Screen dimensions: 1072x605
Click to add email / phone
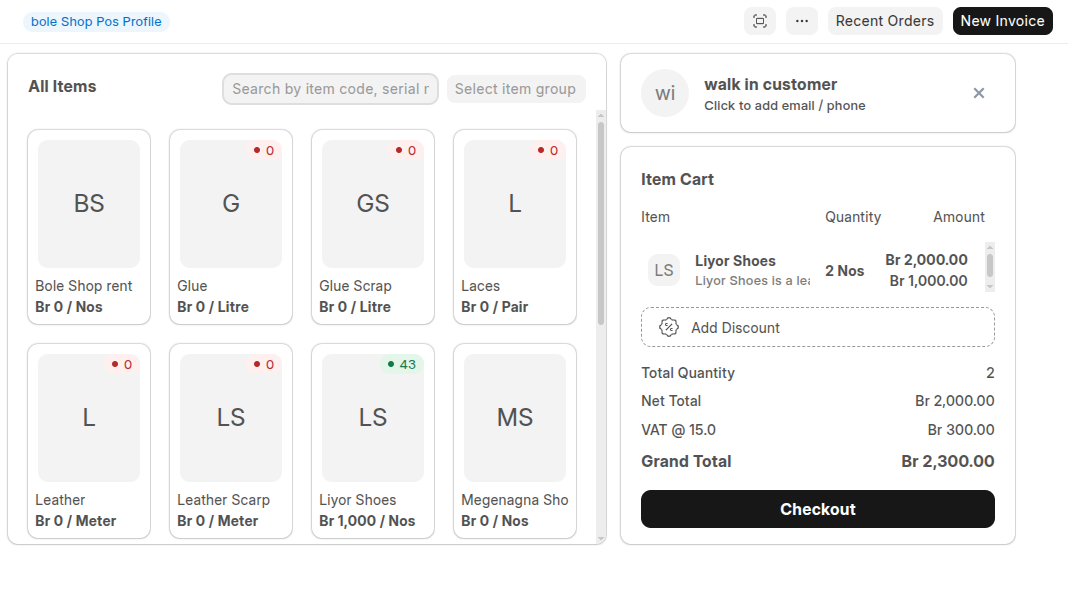[784, 106]
